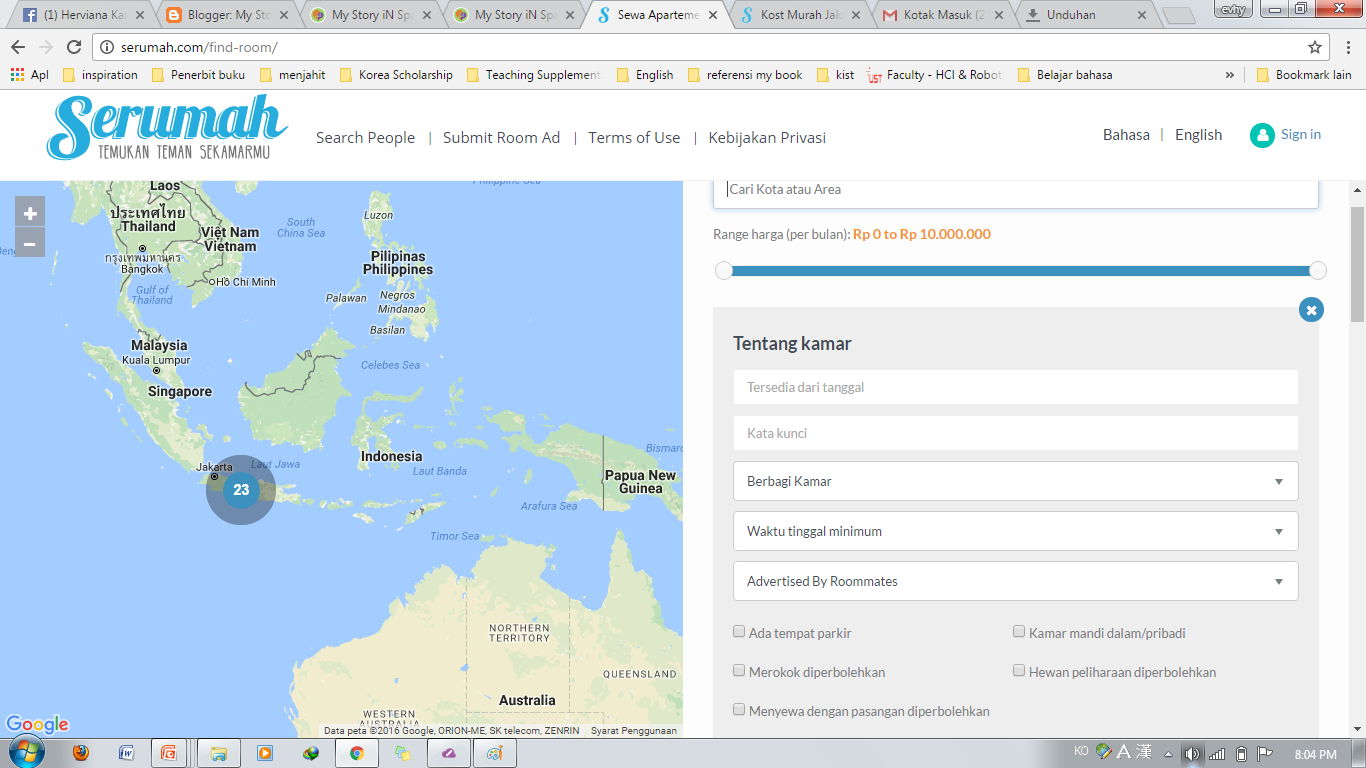Zoom out on the map with minus button
The height and width of the screenshot is (768, 1366).
[x=30, y=243]
